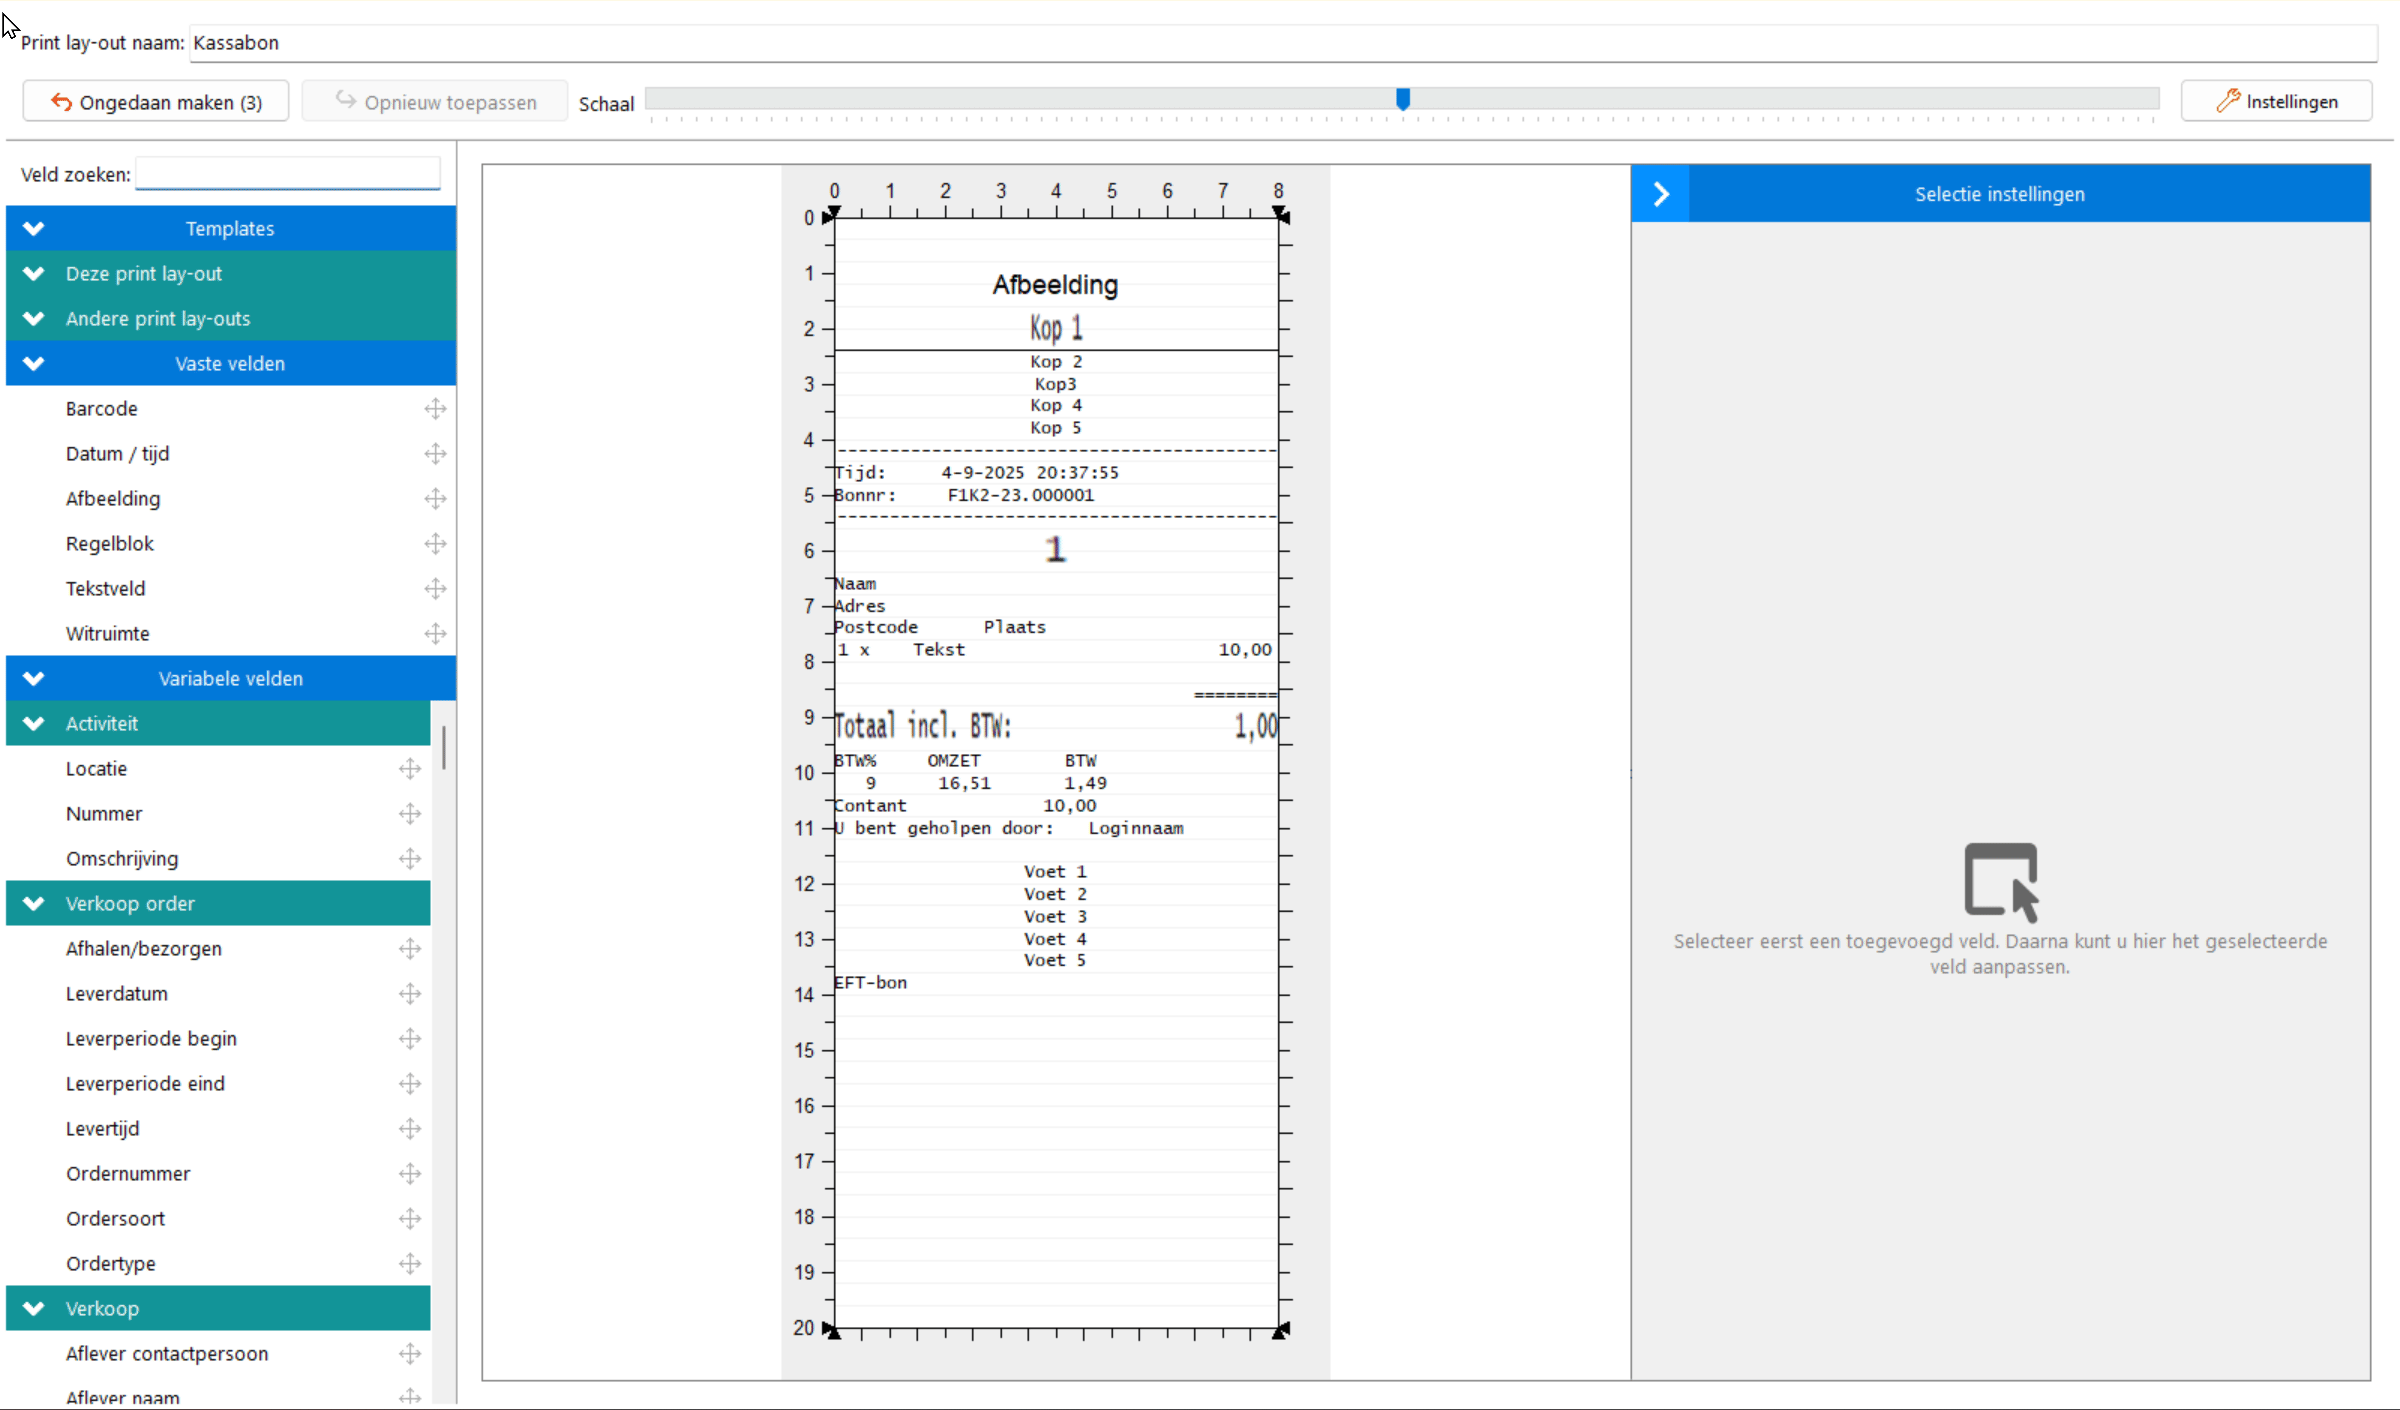Screen dimensions: 2400x1410
Task: Click the drag handle beside Ordernummer
Action: [410, 1173]
